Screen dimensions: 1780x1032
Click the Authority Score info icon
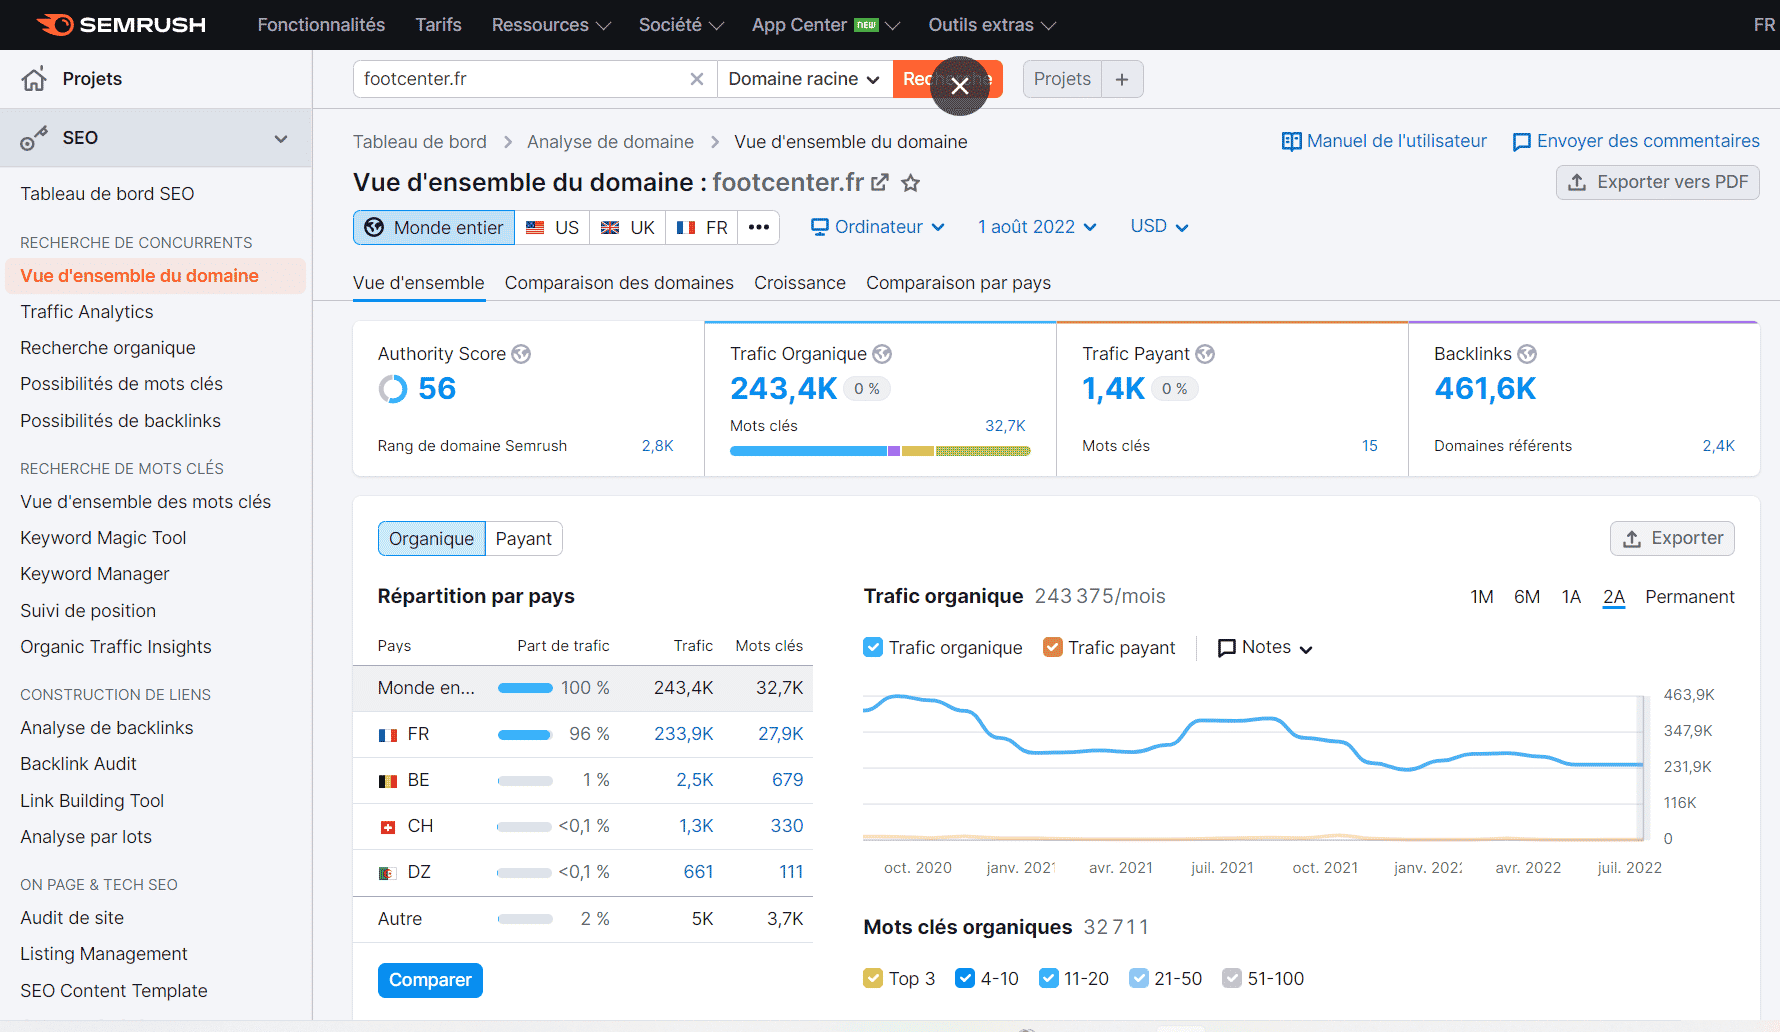pos(521,354)
